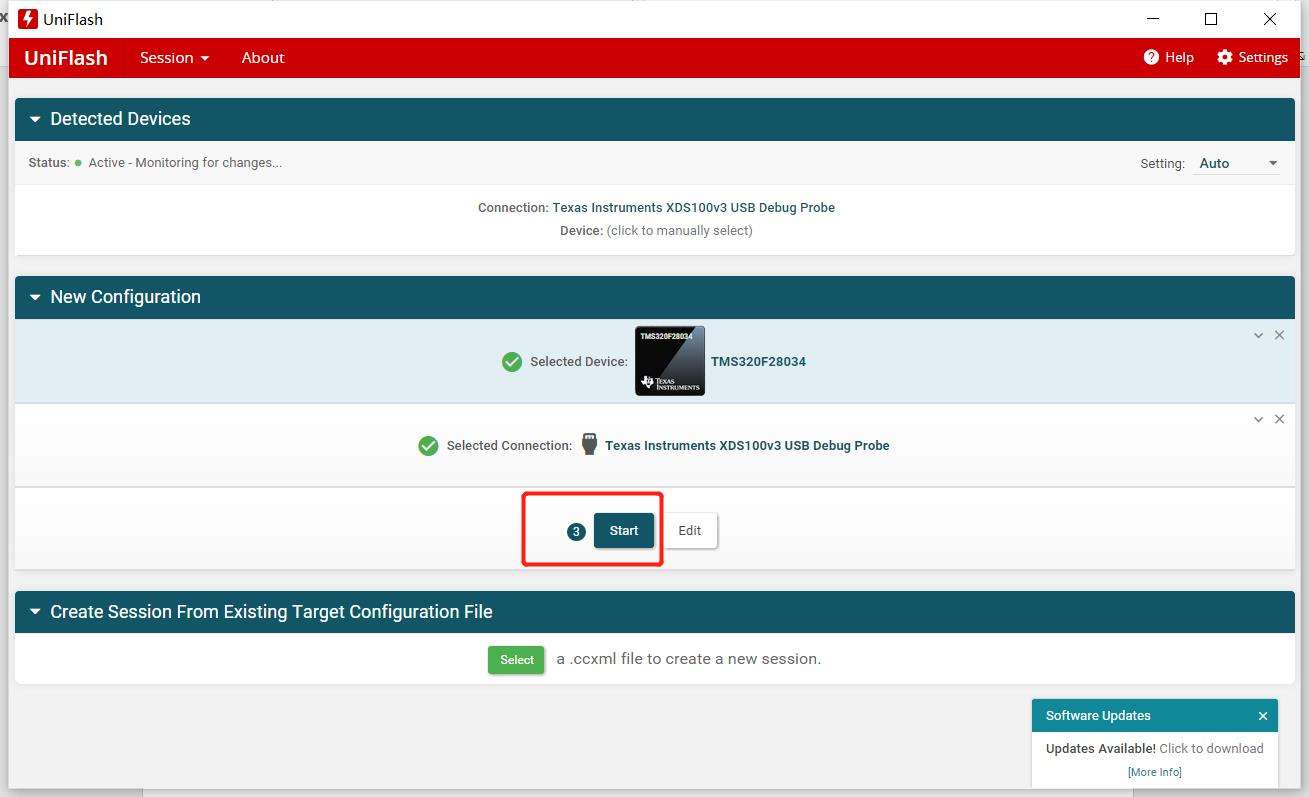Collapse the Detected Devices section
The width and height of the screenshot is (1309, 797).
tap(35, 119)
